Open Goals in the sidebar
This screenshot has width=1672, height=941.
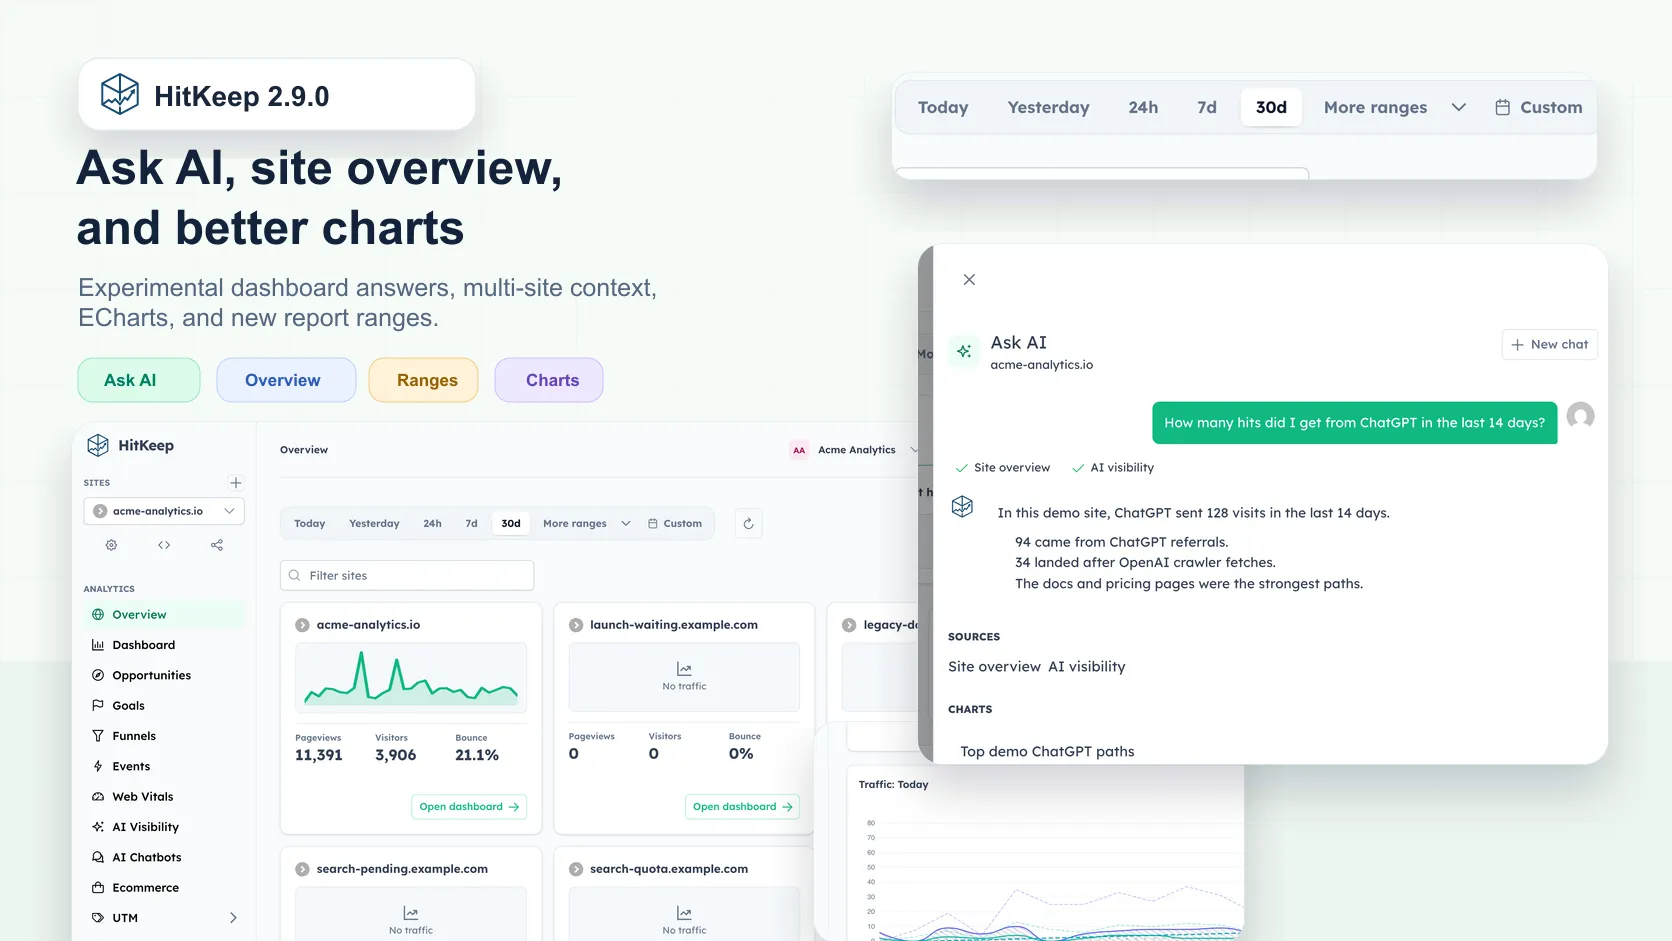164,706
